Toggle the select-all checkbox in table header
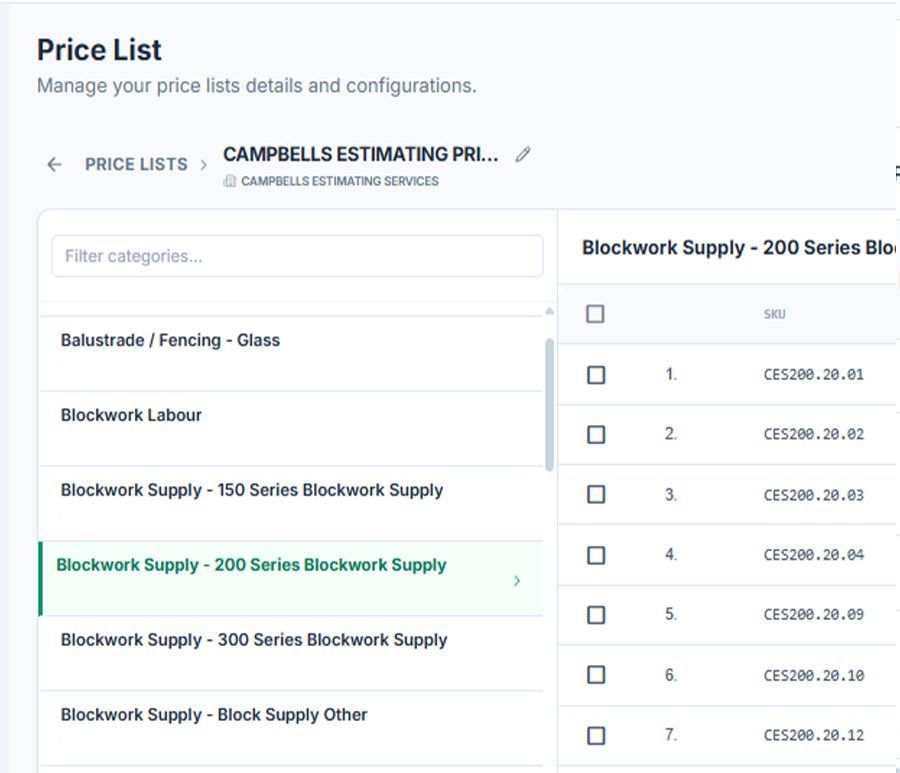The height and width of the screenshot is (773, 900). (x=595, y=314)
